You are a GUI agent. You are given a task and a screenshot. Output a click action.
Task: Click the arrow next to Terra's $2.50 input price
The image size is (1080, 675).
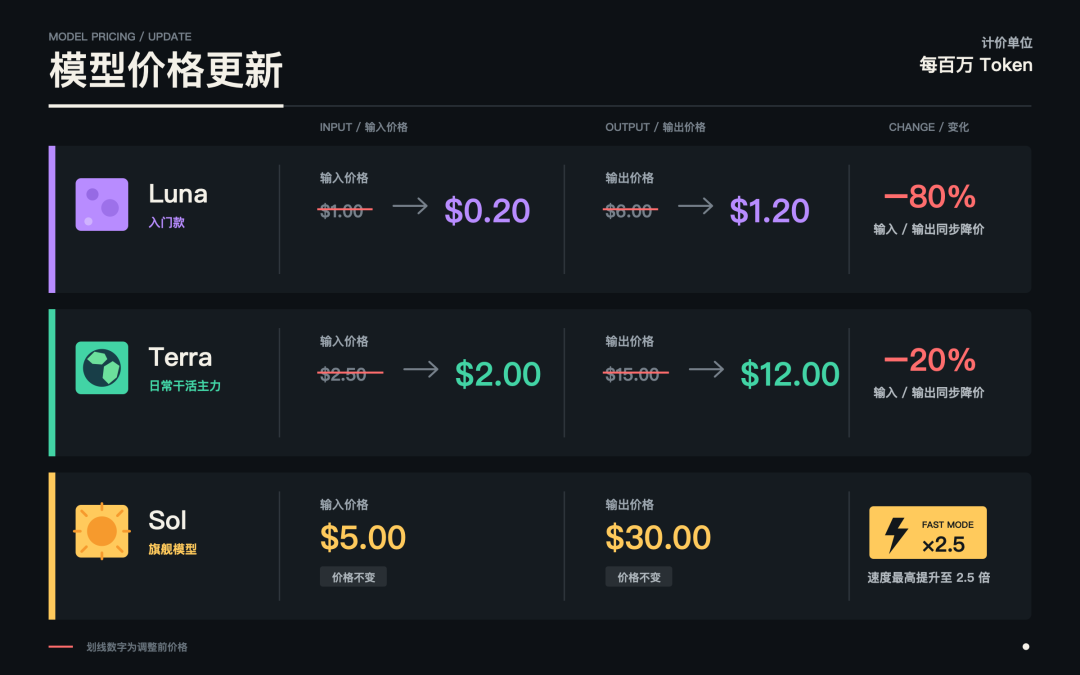(421, 369)
